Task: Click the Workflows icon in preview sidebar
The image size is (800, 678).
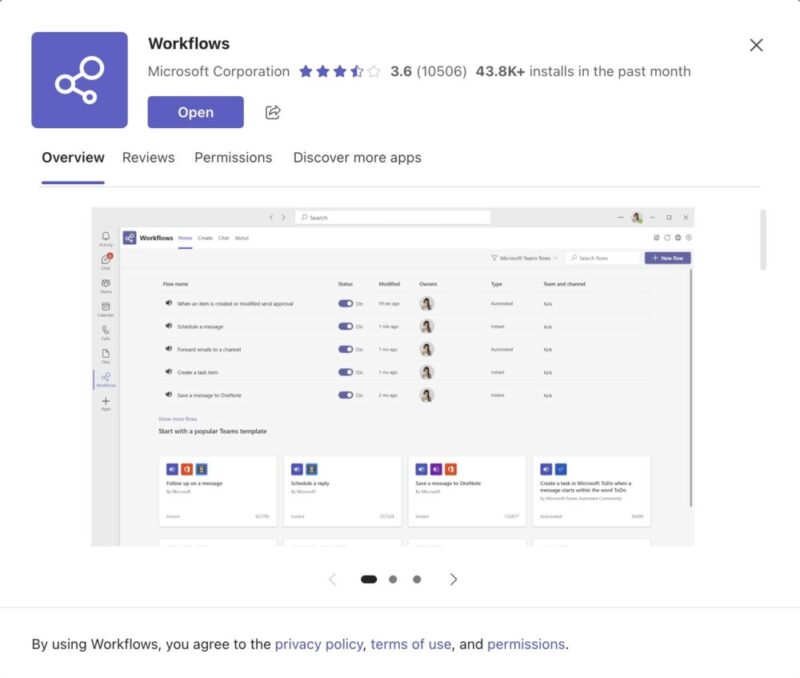Action: point(106,379)
